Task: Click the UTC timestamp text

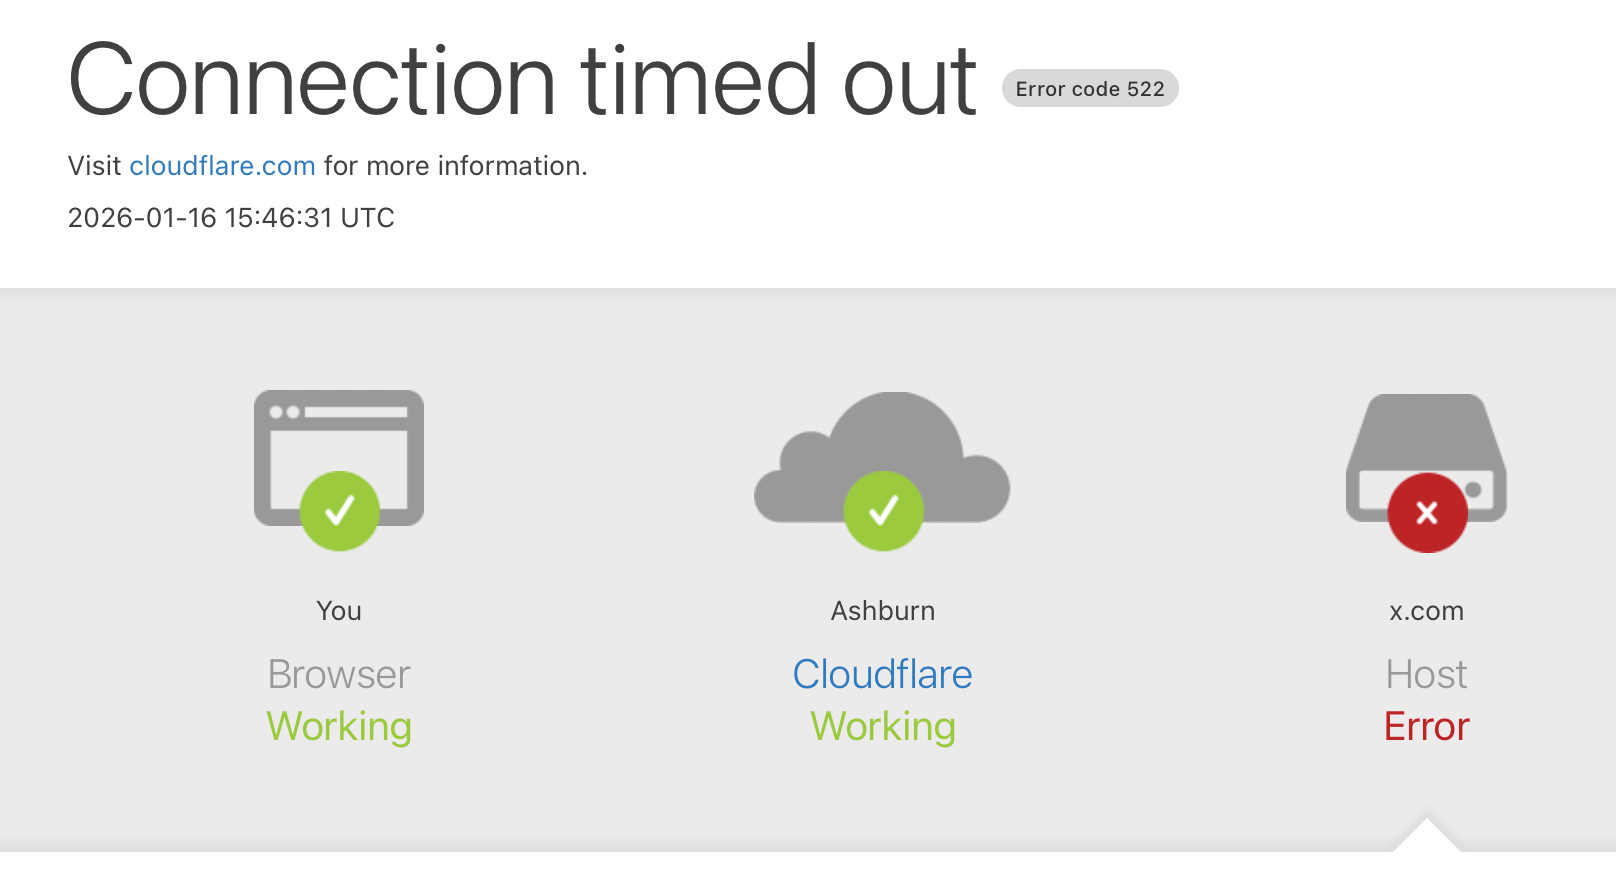Action: coord(231,218)
